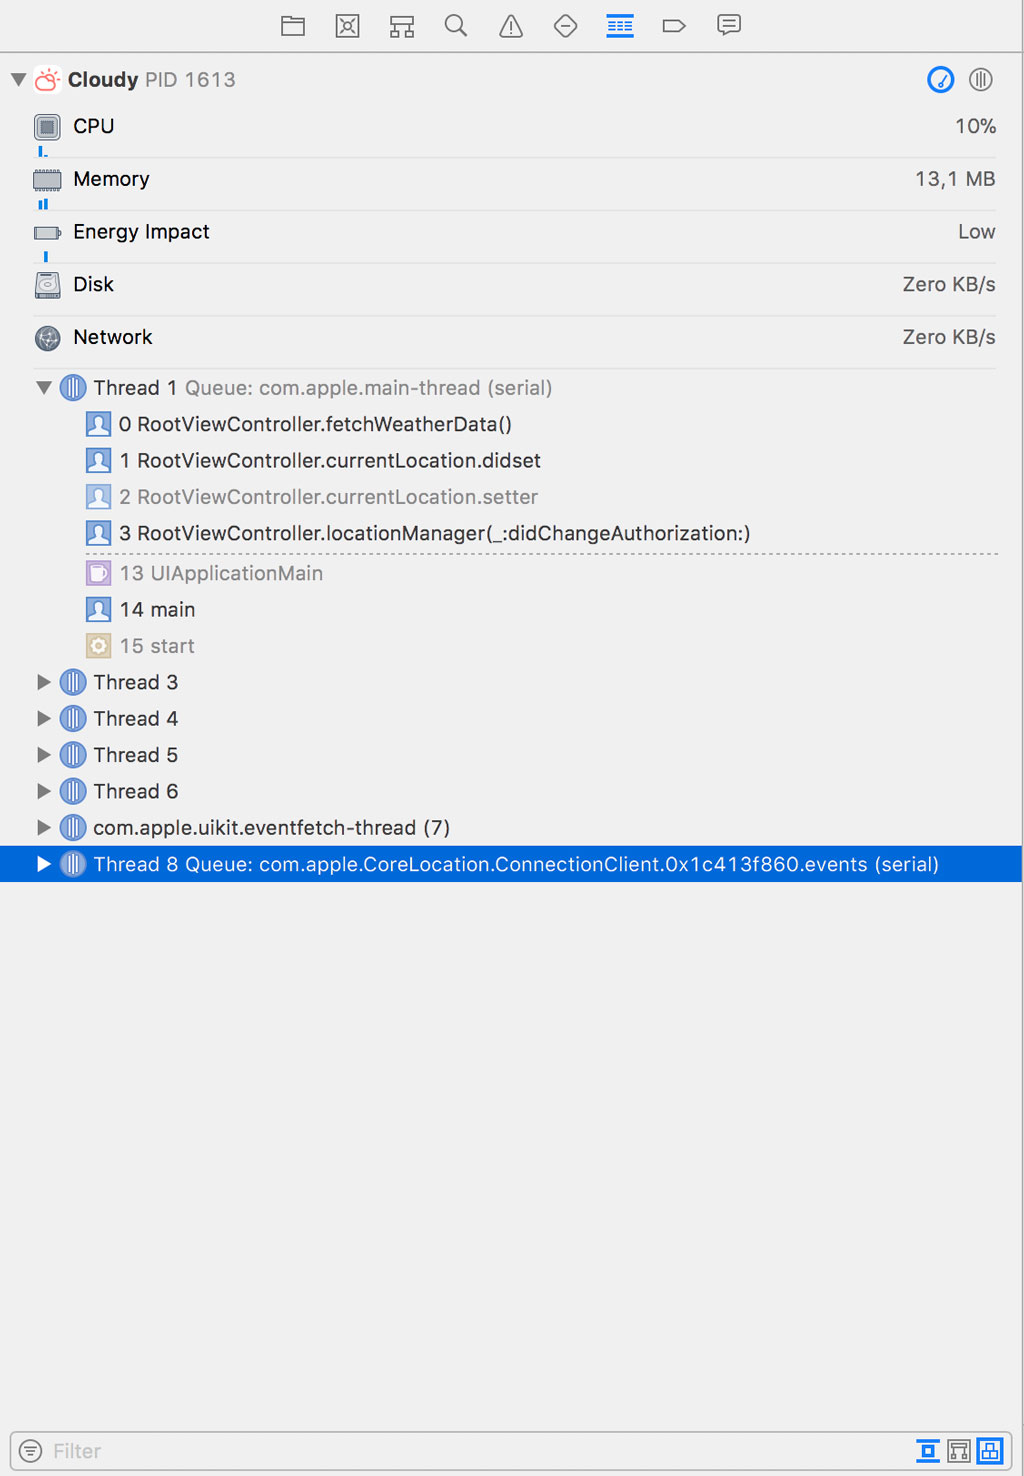Image resolution: width=1024 pixels, height=1476 pixels.
Task: Toggle the thread filter circle next to Cloudy
Action: pyautogui.click(x=980, y=80)
